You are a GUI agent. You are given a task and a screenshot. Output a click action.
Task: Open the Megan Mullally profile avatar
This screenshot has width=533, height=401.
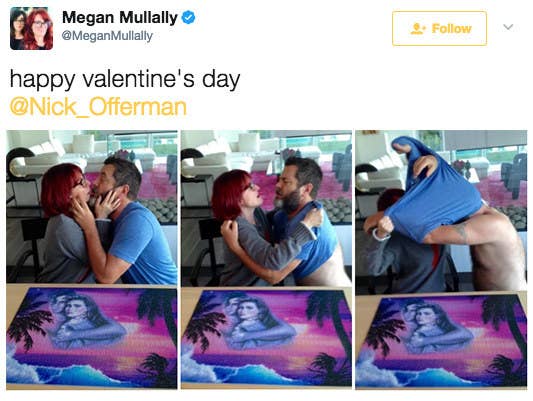(31, 29)
